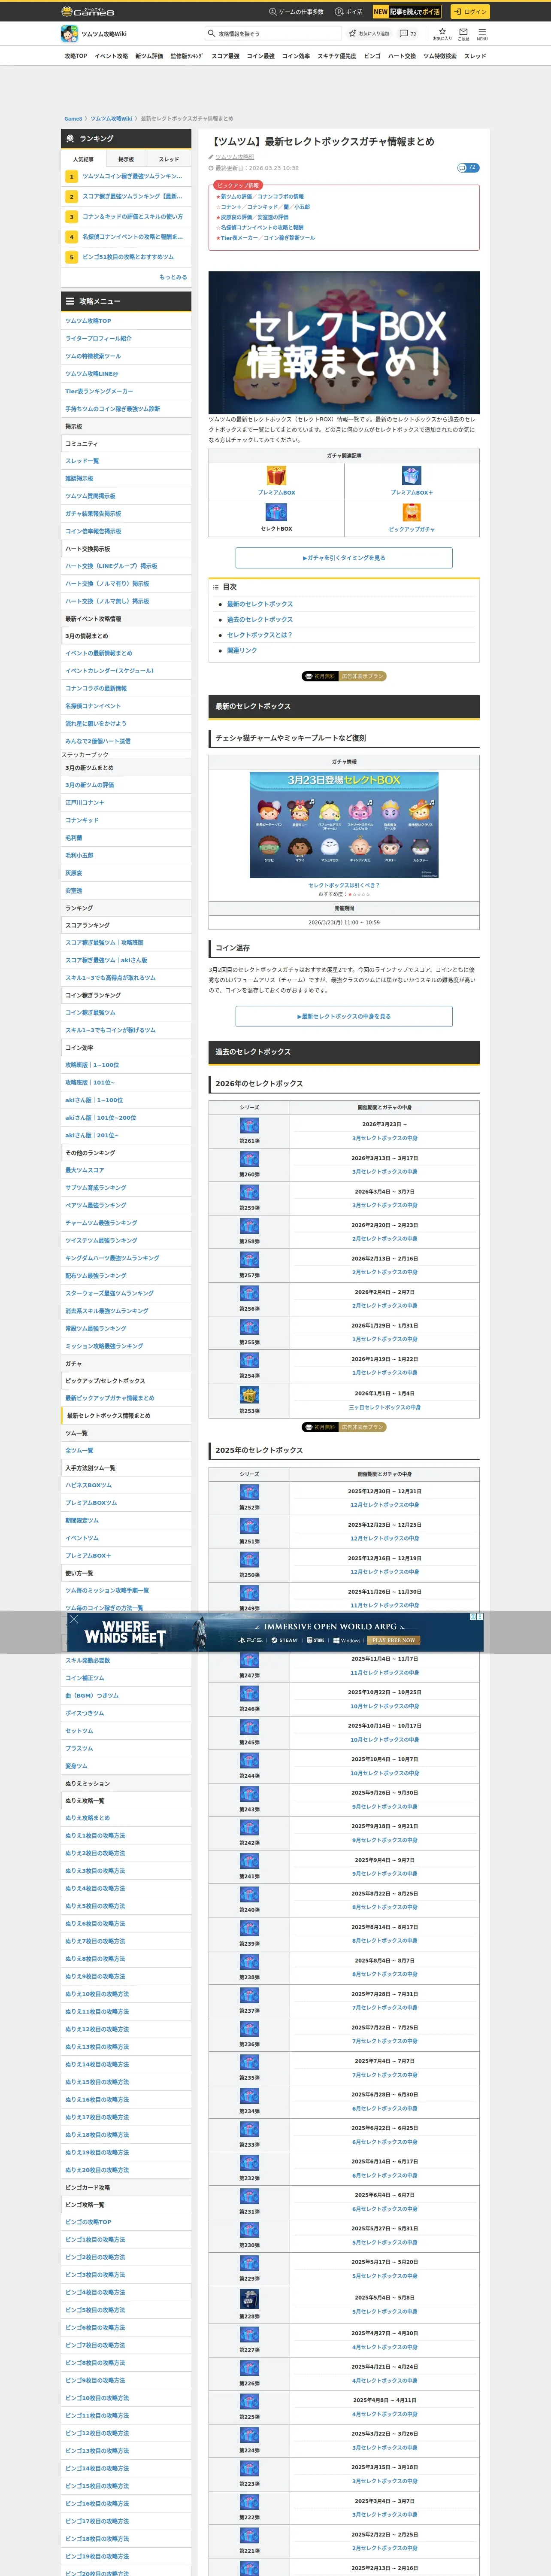Image resolution: width=551 pixels, height=2576 pixels.
Task: Jump to 最新のセレクトボックス in table of contents
Action: pos(260,604)
